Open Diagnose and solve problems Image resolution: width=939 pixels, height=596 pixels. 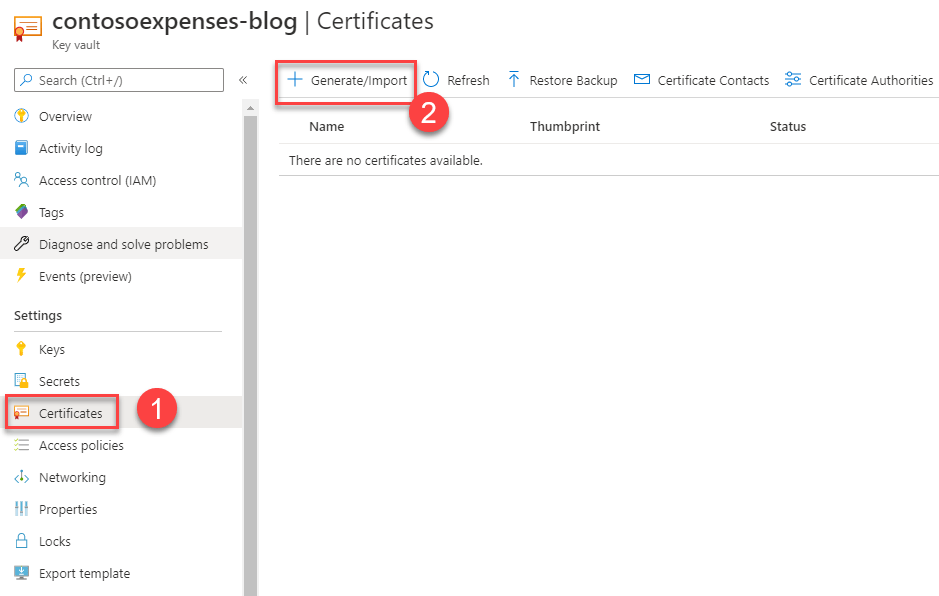click(x=121, y=244)
